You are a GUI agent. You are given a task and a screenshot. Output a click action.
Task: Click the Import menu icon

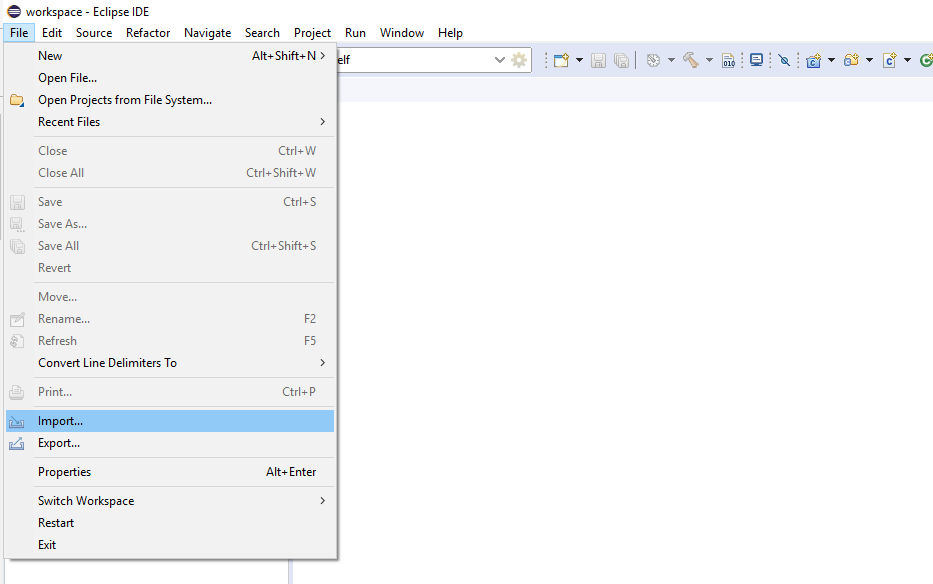pos(17,421)
